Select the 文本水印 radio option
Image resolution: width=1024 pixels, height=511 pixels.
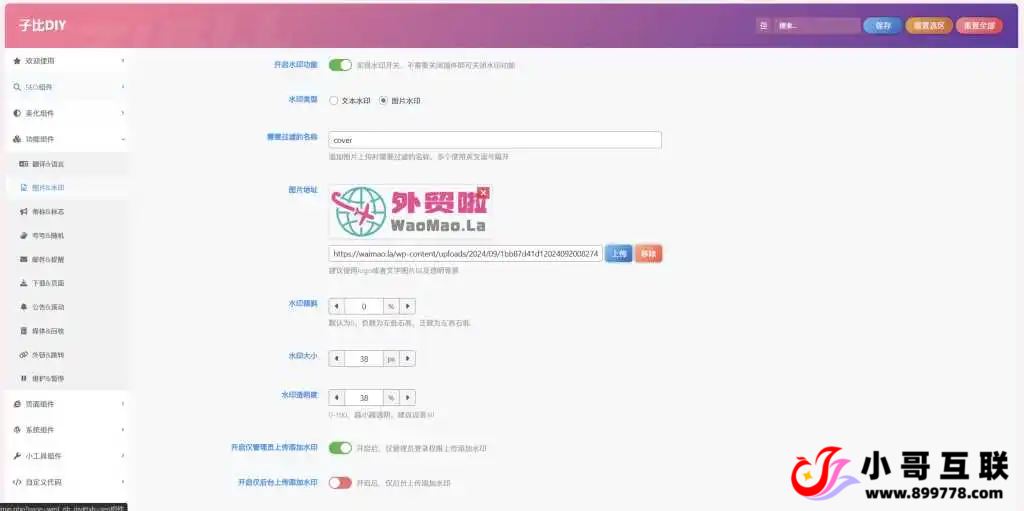click(334, 101)
